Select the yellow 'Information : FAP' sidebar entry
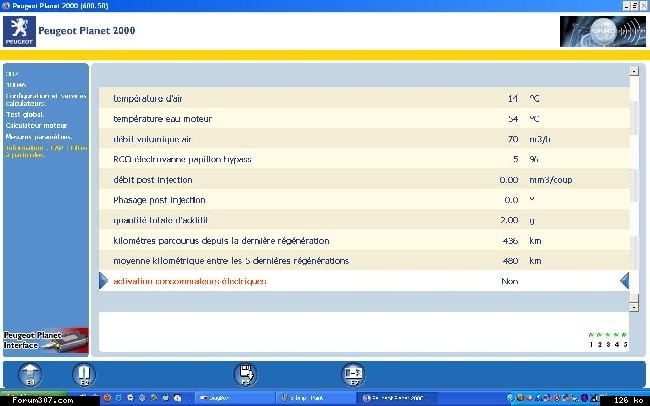650x406 pixels. [46, 151]
